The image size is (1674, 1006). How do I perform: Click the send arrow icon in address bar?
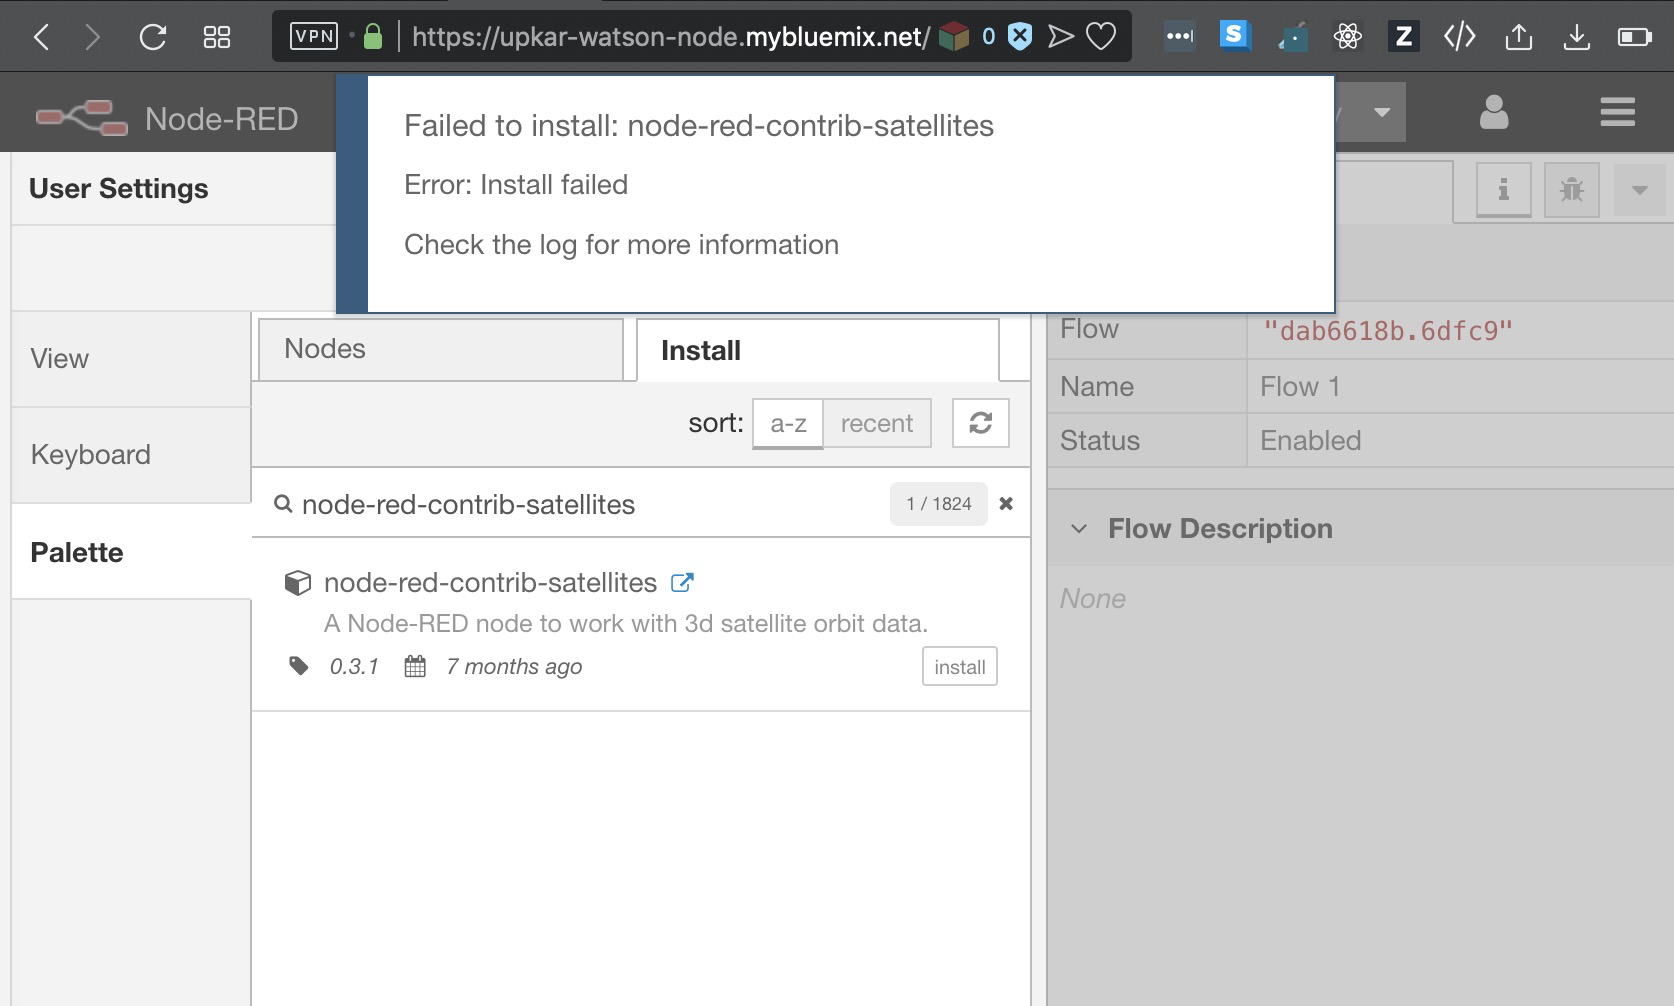coord(1060,37)
